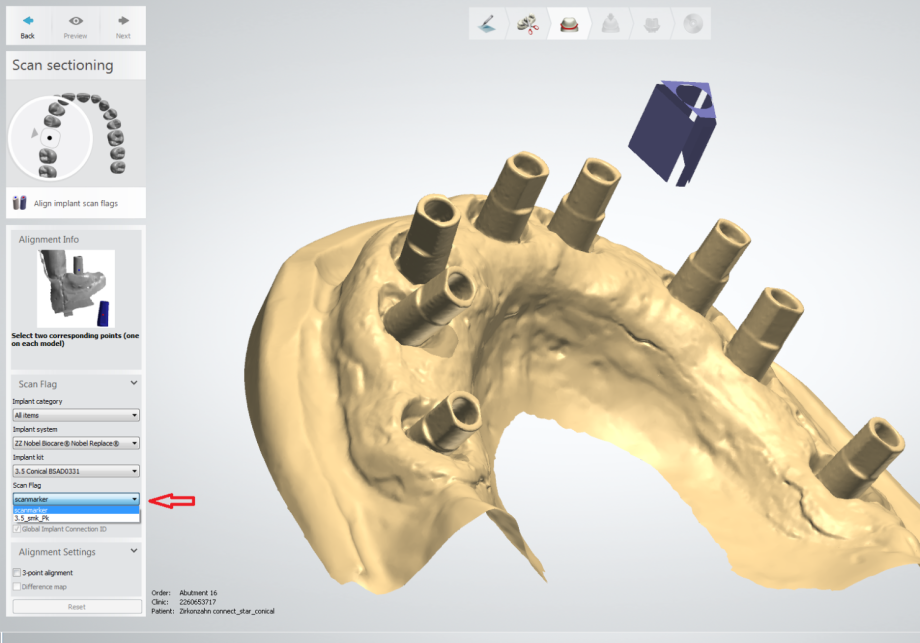The height and width of the screenshot is (643, 920).
Task: Toggle Global Implant Connection ID checkbox
Action: [x=16, y=529]
